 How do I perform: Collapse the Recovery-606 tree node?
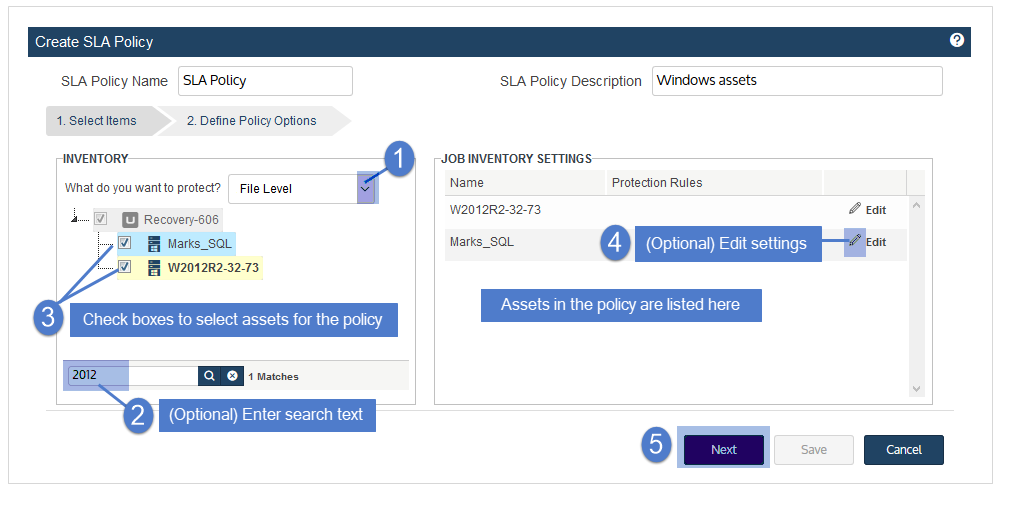point(76,217)
